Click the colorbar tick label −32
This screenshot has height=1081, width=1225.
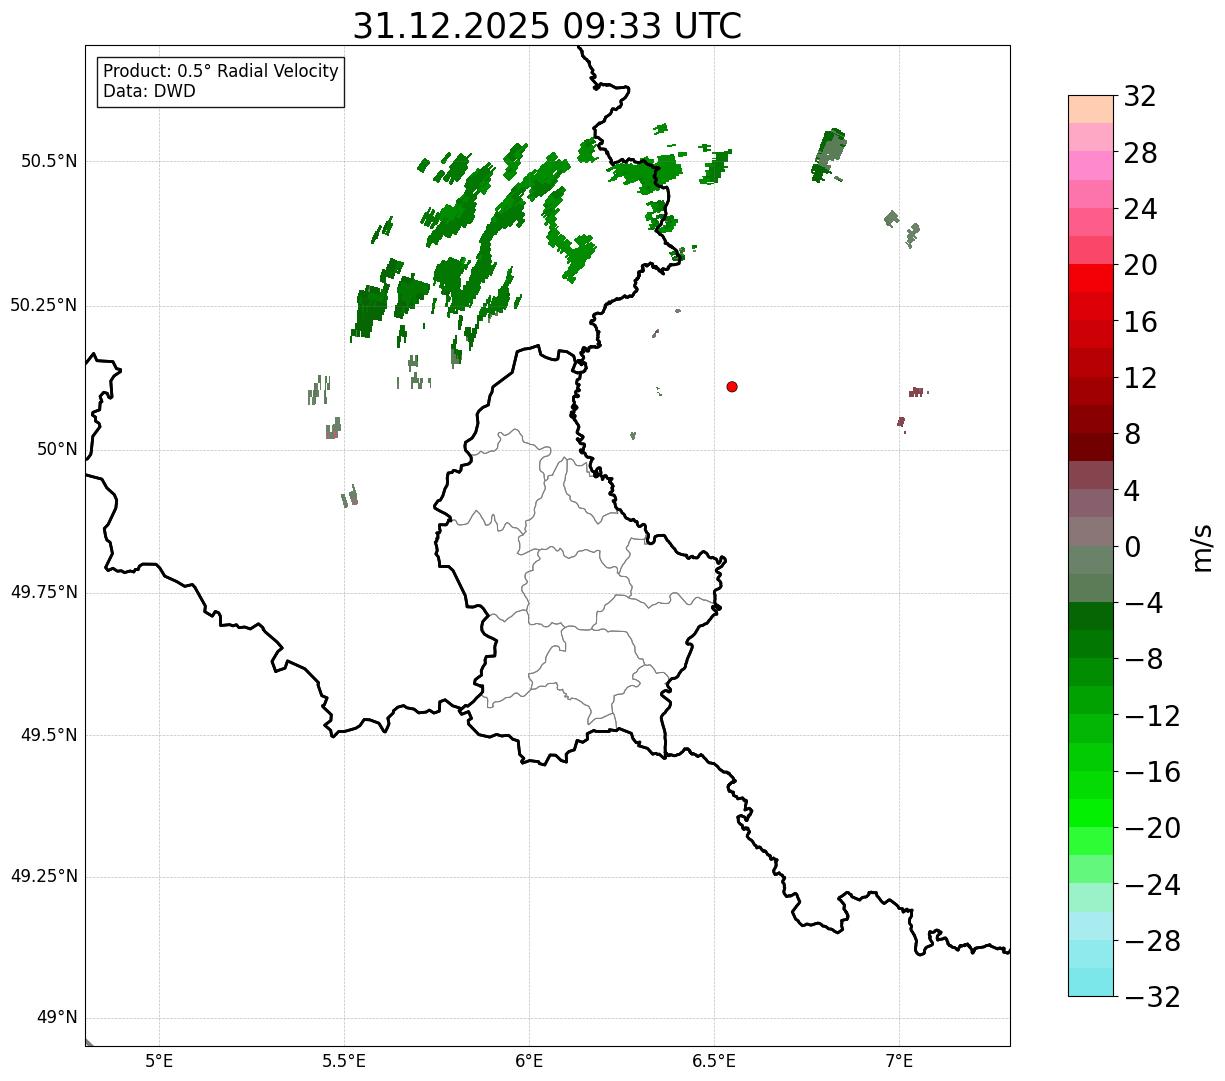pyautogui.click(x=1152, y=997)
